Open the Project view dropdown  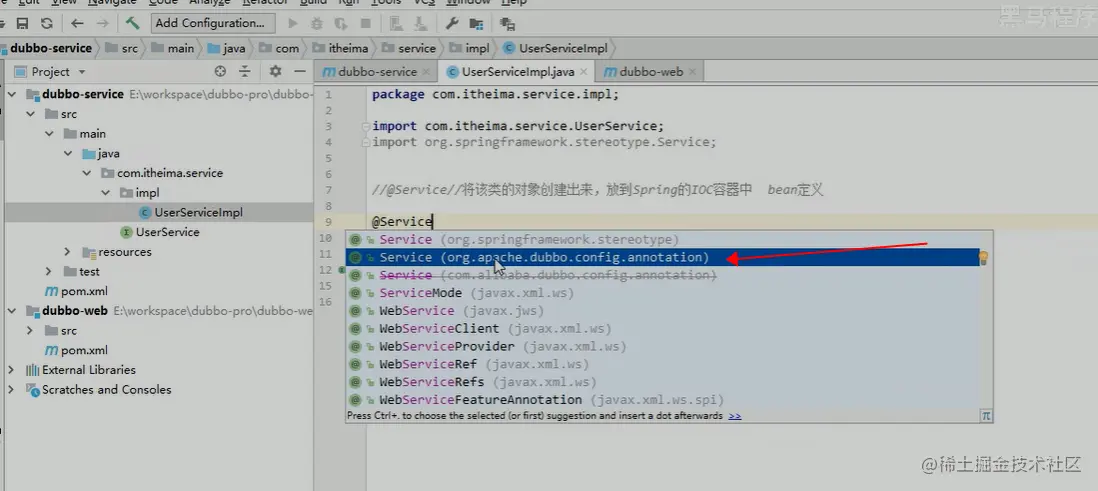(81, 72)
